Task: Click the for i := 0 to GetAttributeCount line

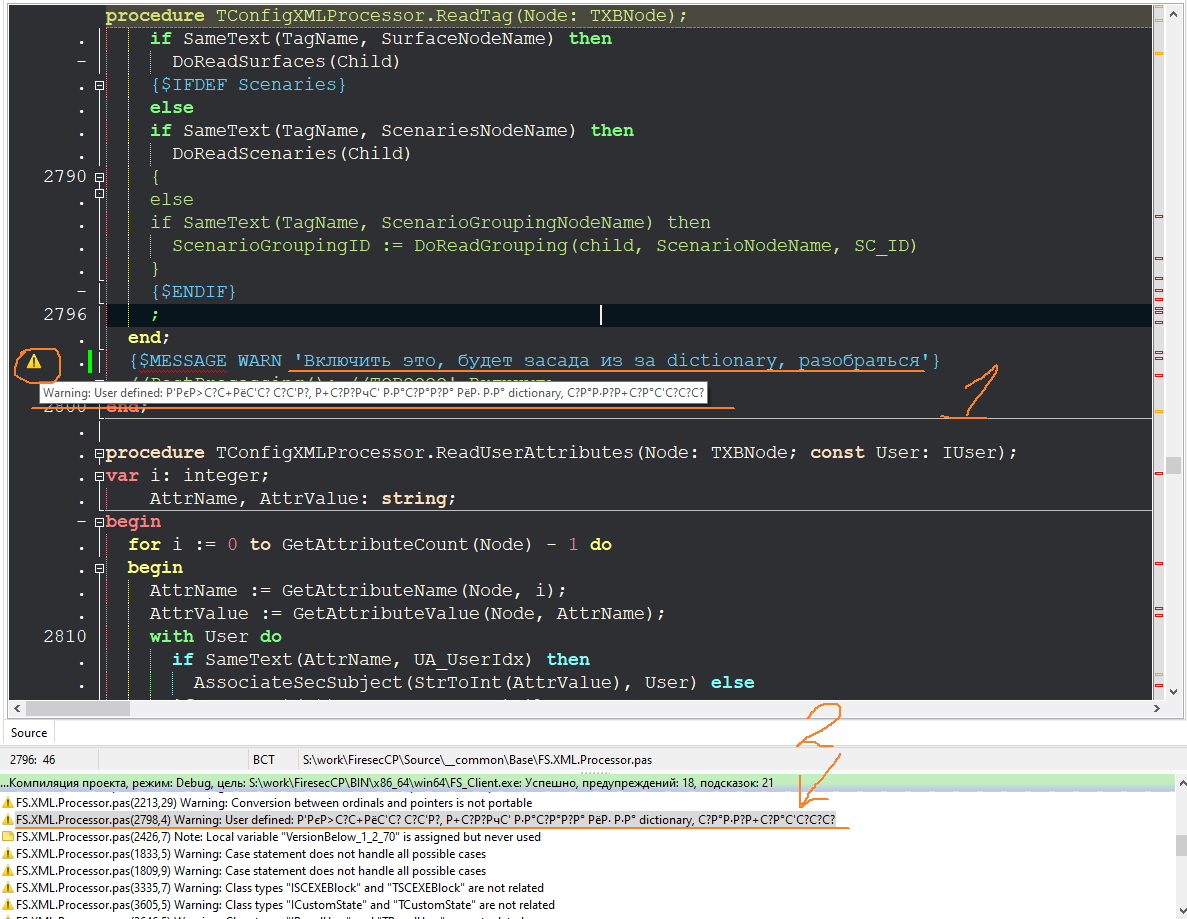Action: click(370, 545)
